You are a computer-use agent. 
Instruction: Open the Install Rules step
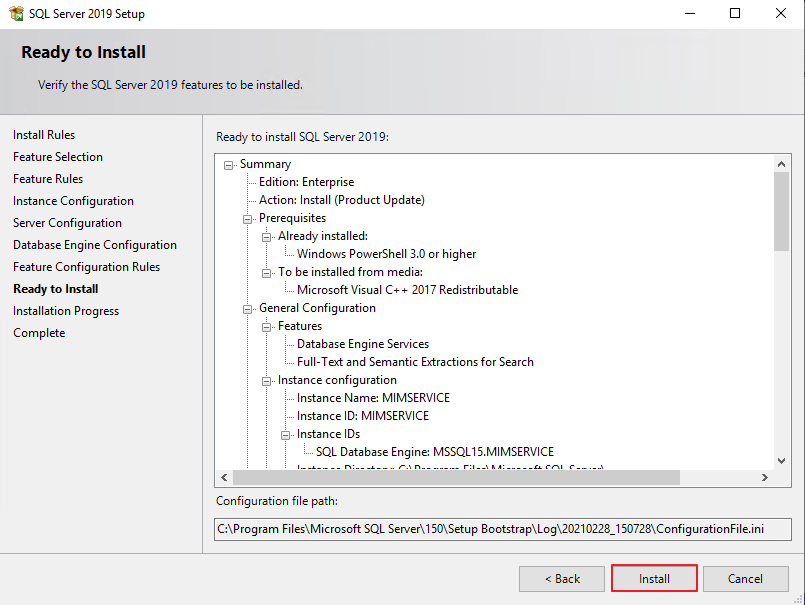[44, 135]
